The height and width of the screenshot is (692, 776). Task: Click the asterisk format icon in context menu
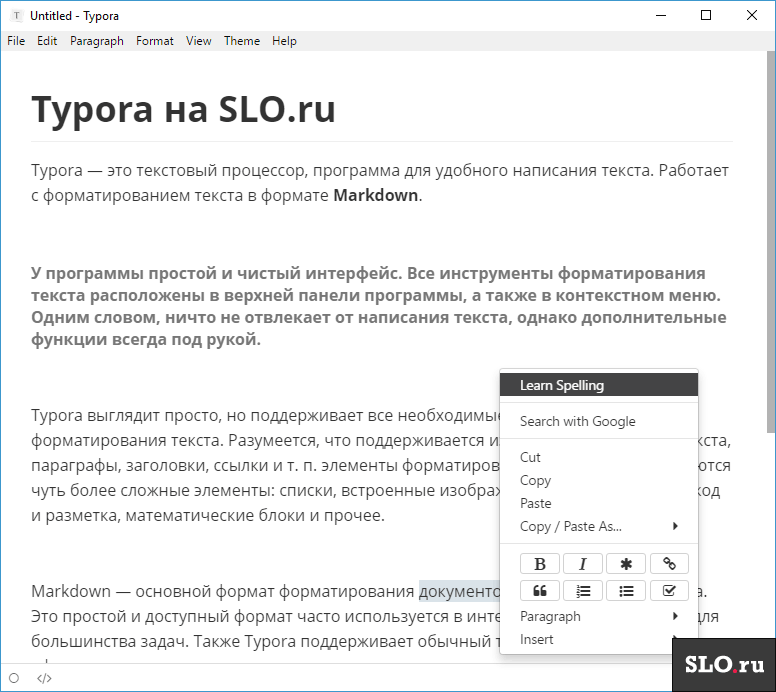pyautogui.click(x=626, y=563)
